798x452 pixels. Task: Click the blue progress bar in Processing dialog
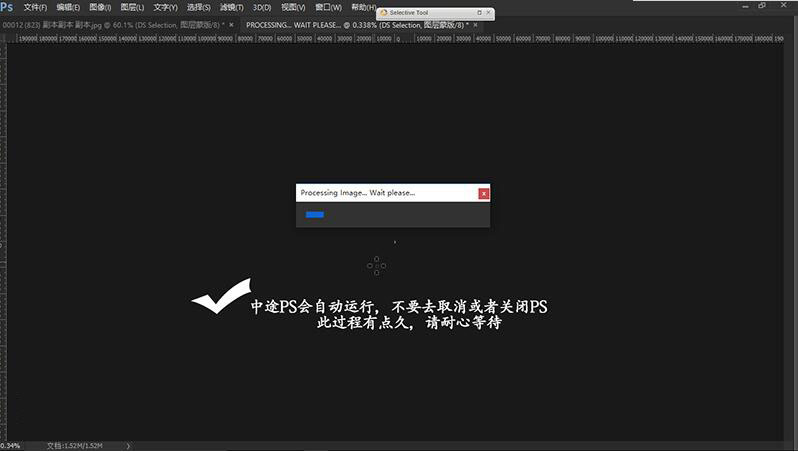click(315, 214)
